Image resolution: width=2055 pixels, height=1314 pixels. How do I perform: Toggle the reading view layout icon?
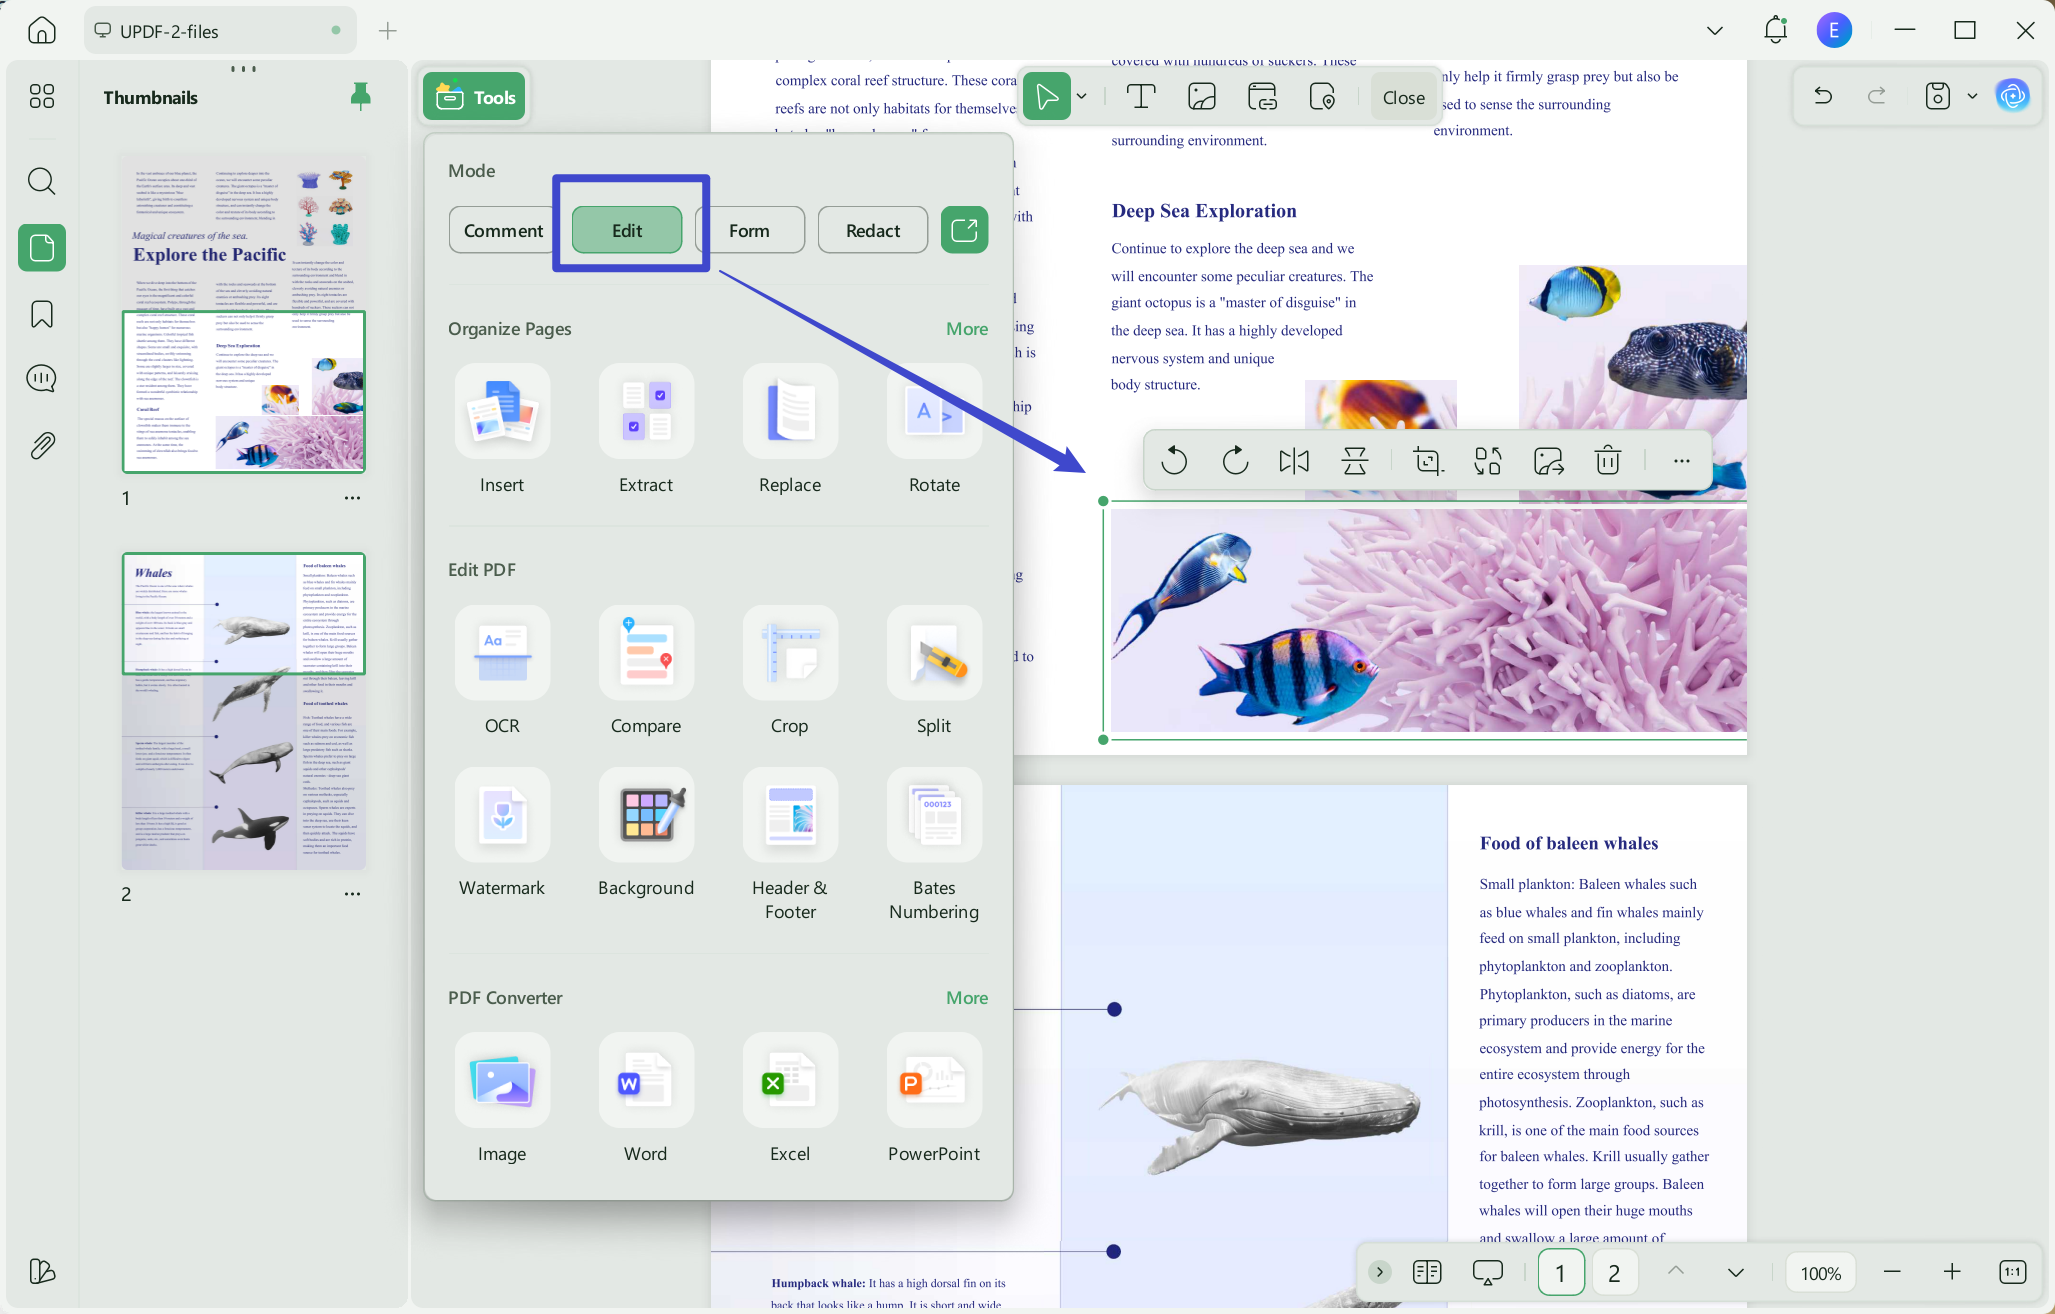click(1427, 1272)
